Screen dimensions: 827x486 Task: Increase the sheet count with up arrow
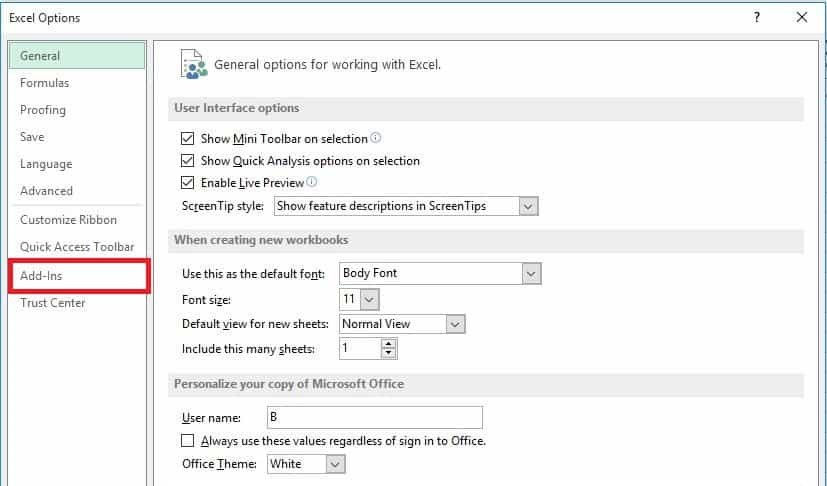(389, 344)
